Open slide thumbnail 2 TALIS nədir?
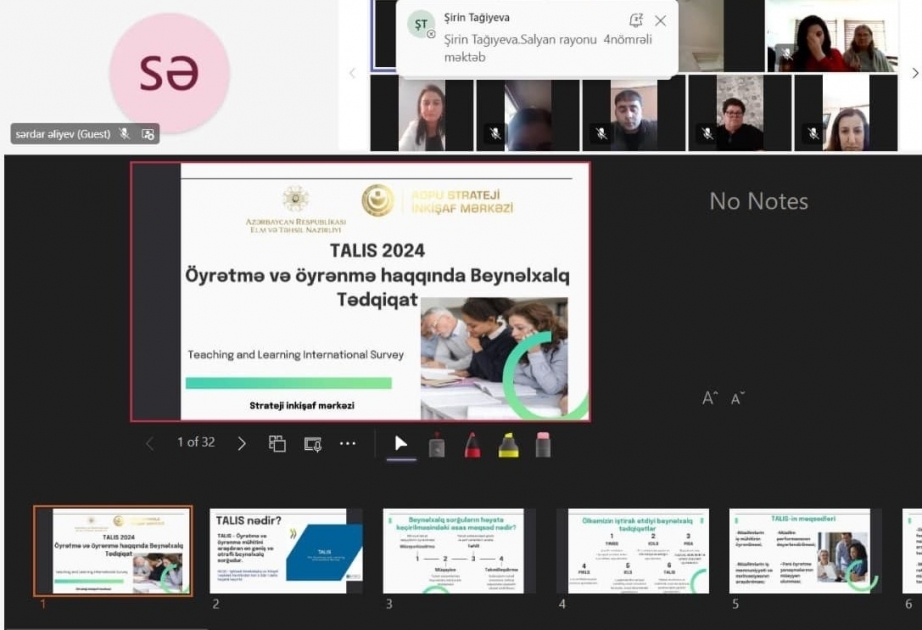This screenshot has width=922, height=630. pos(286,551)
